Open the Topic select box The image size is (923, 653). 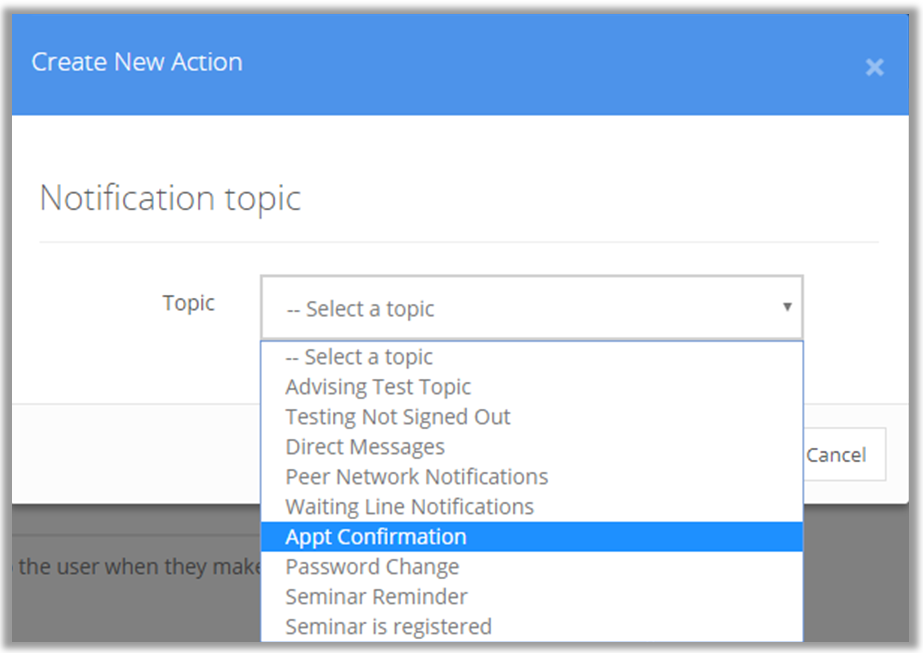coord(530,308)
